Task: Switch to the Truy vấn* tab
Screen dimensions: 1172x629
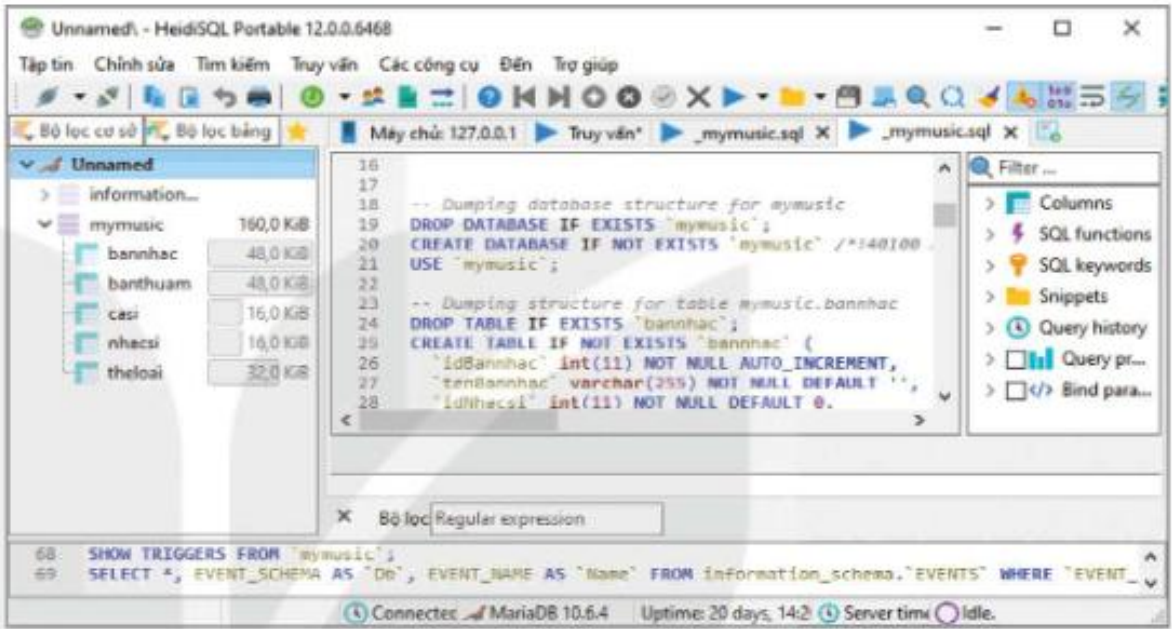Action: tap(589, 133)
